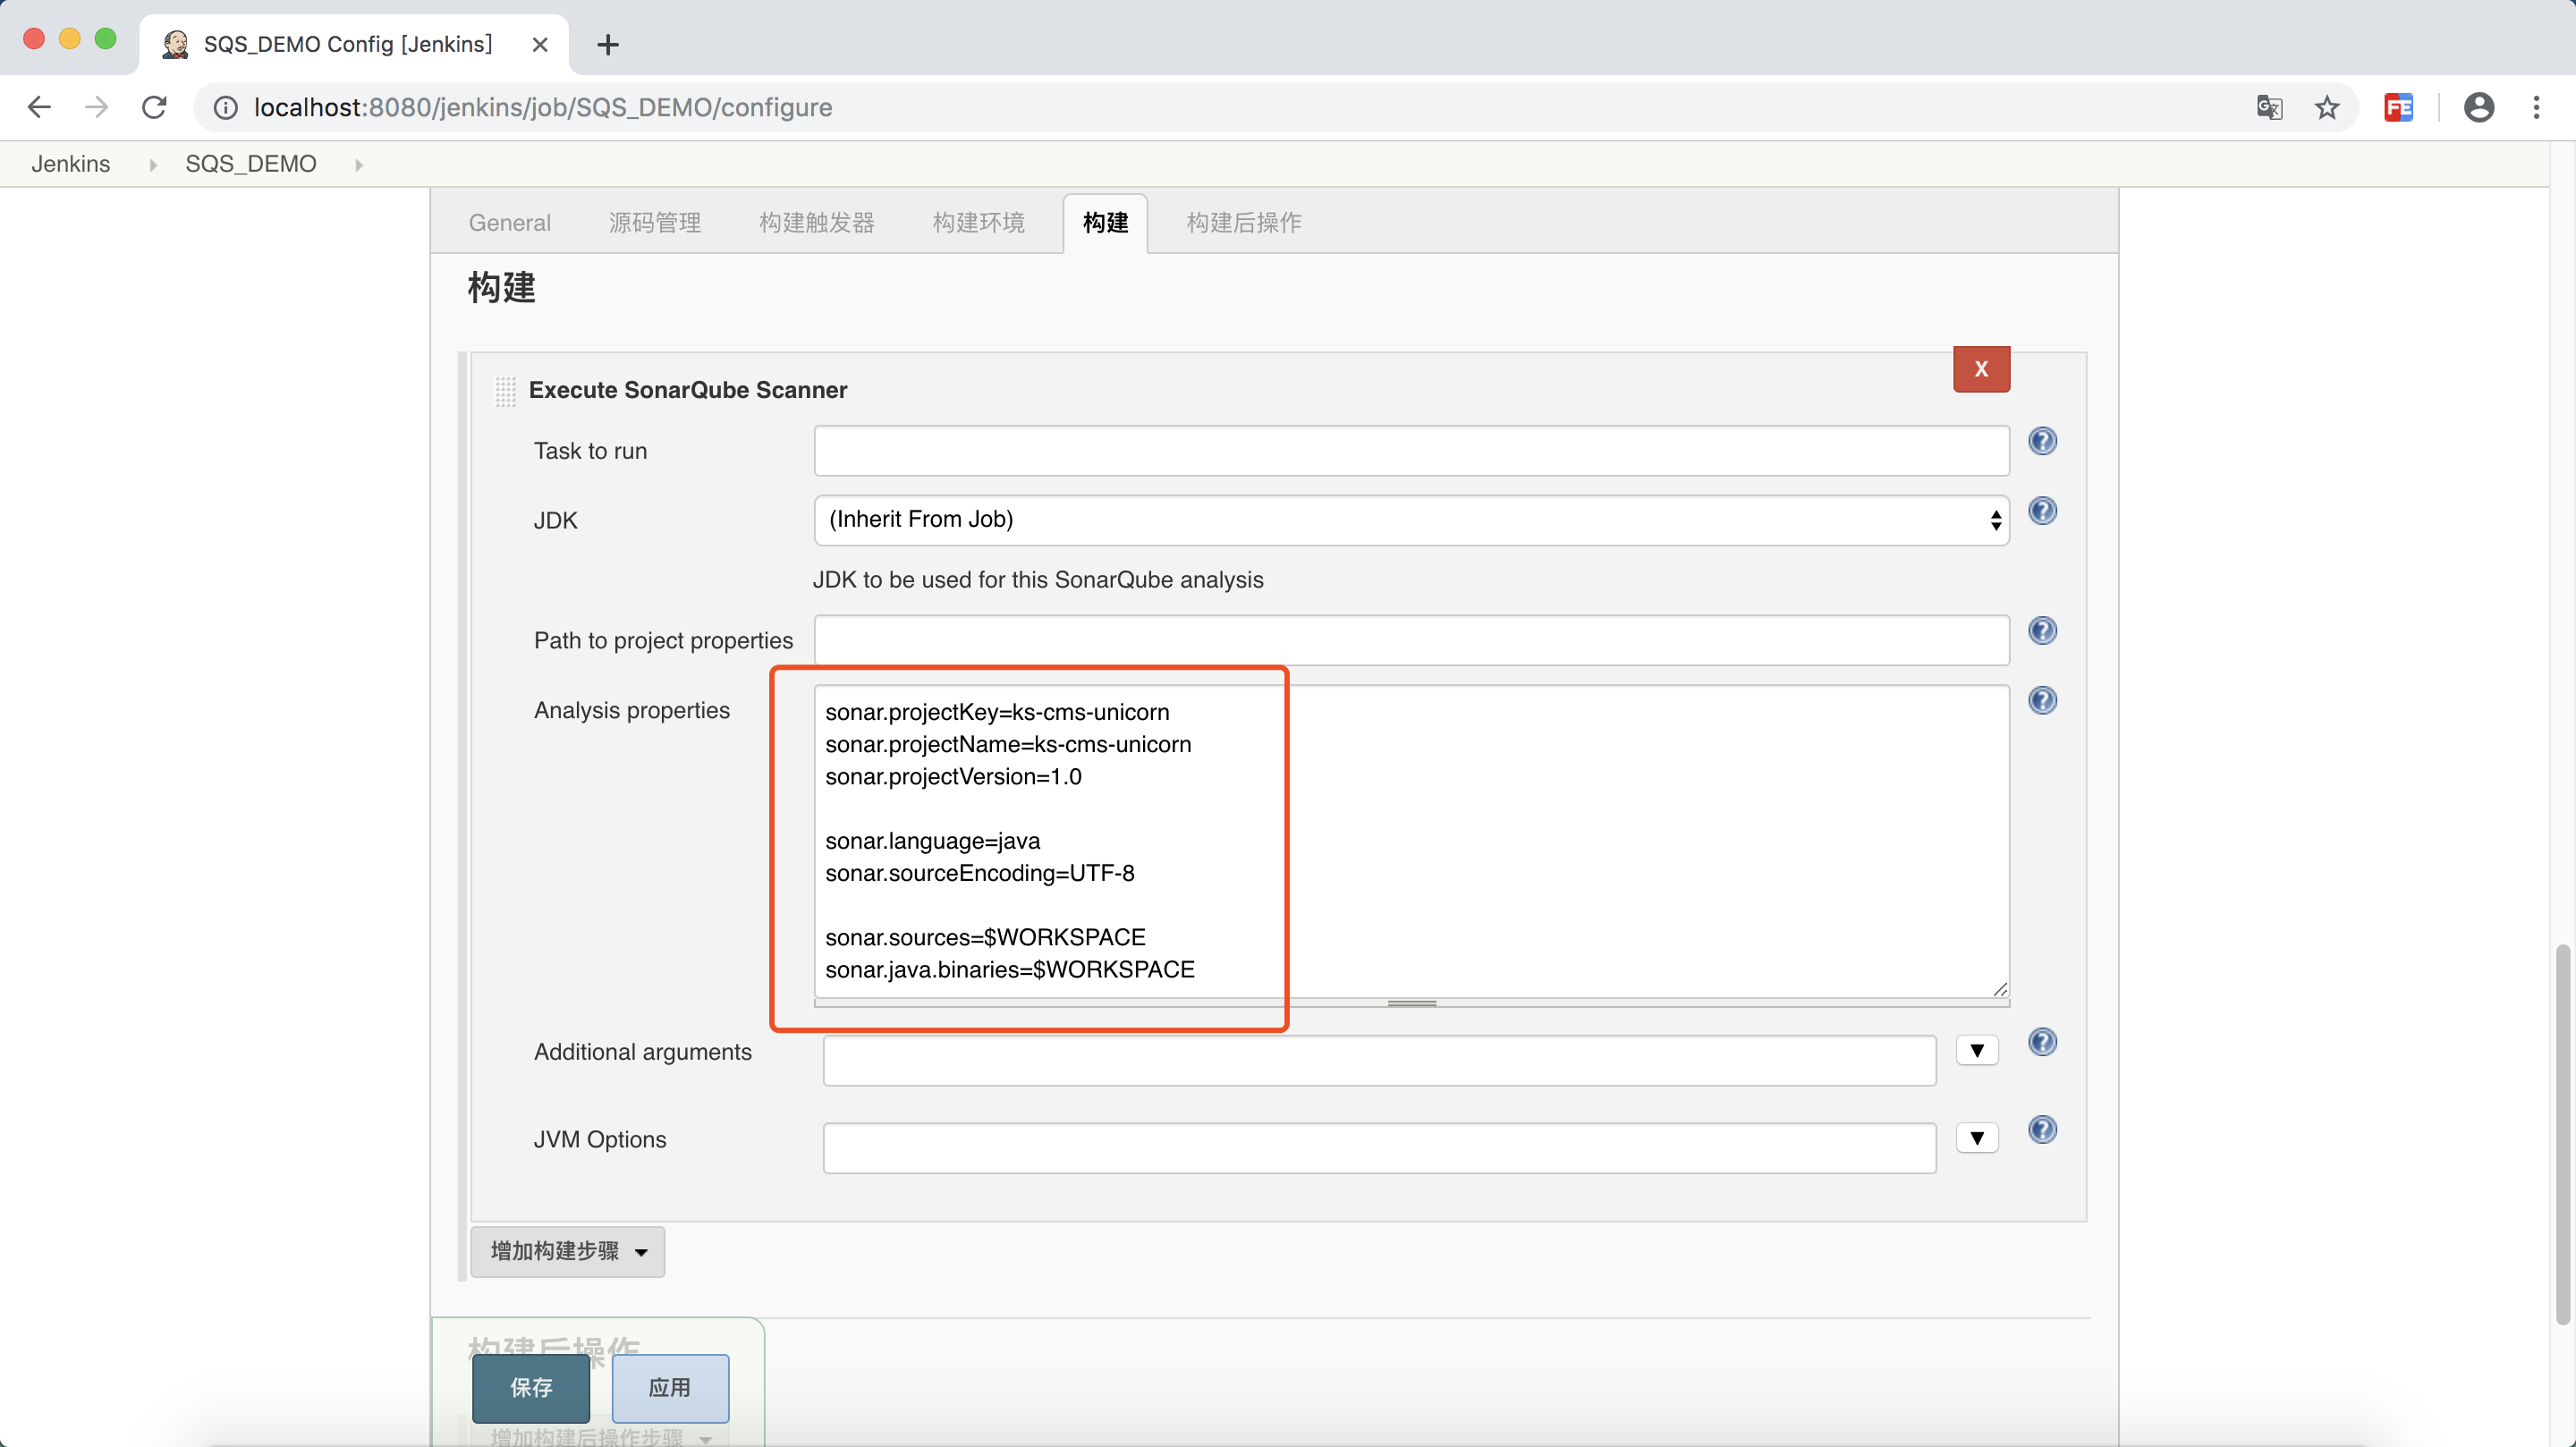Reload the Jenkins configure page
This screenshot has width=2576, height=1447.
(154, 107)
